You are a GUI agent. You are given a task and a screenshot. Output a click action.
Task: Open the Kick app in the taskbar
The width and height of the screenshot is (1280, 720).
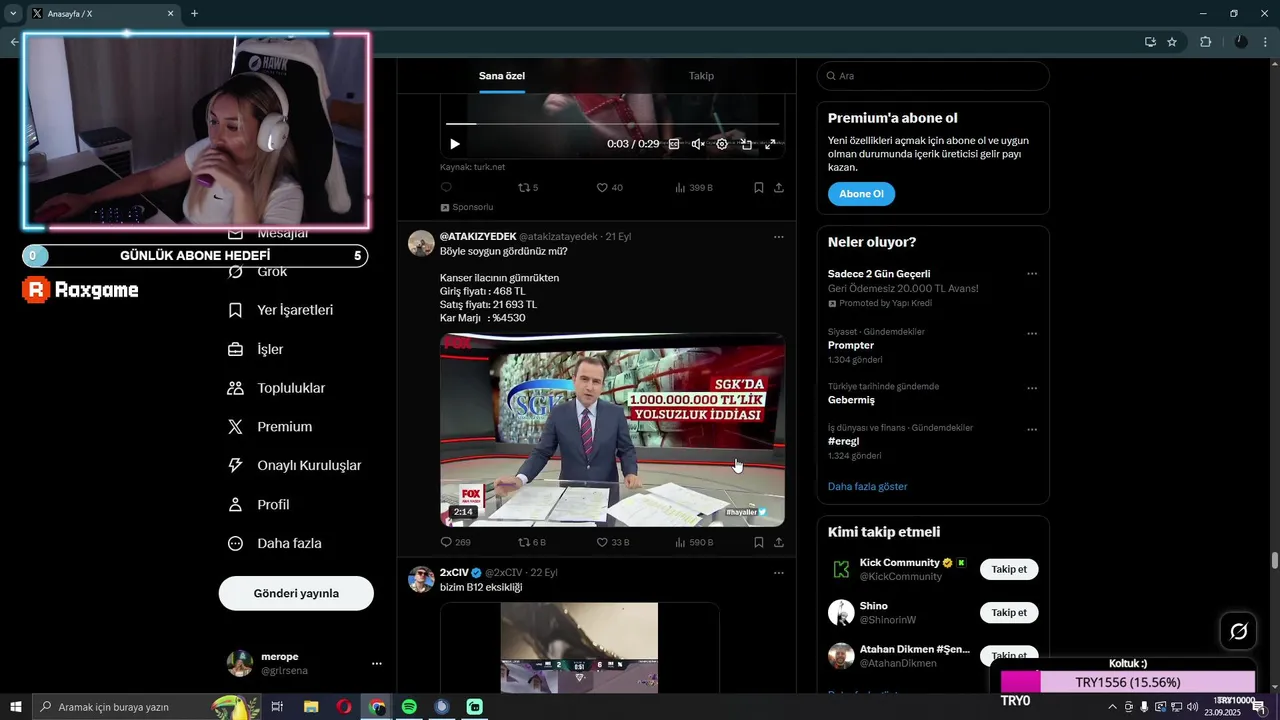[475, 707]
